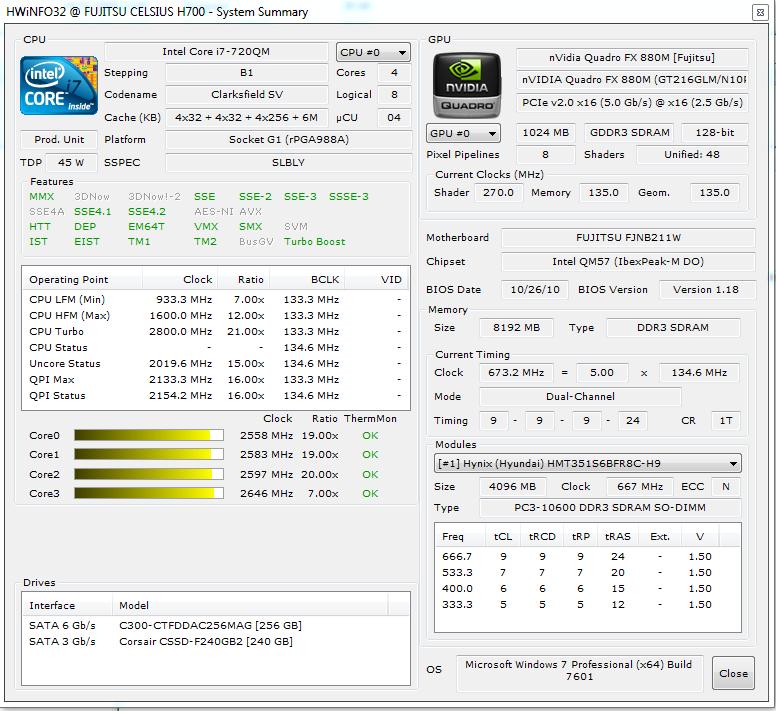Click the Version 1.18 BIOS field
This screenshot has width=776, height=711.
[x=707, y=289]
